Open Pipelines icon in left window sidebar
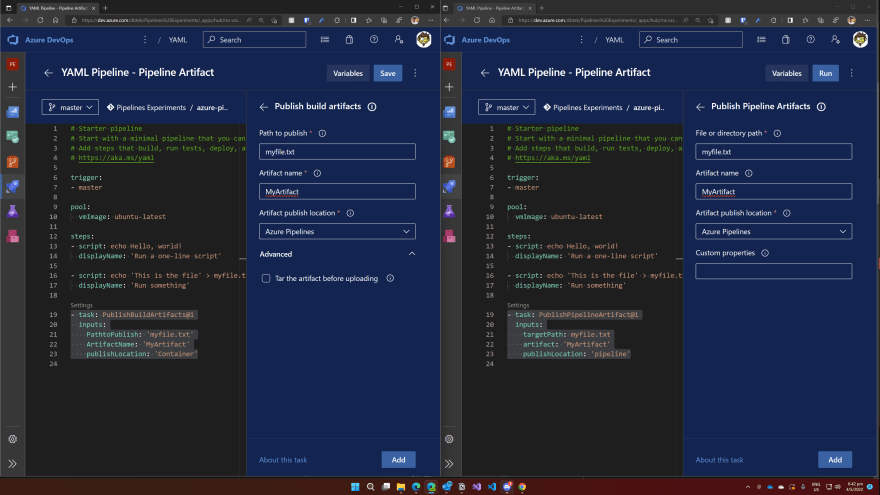 click(x=12, y=186)
